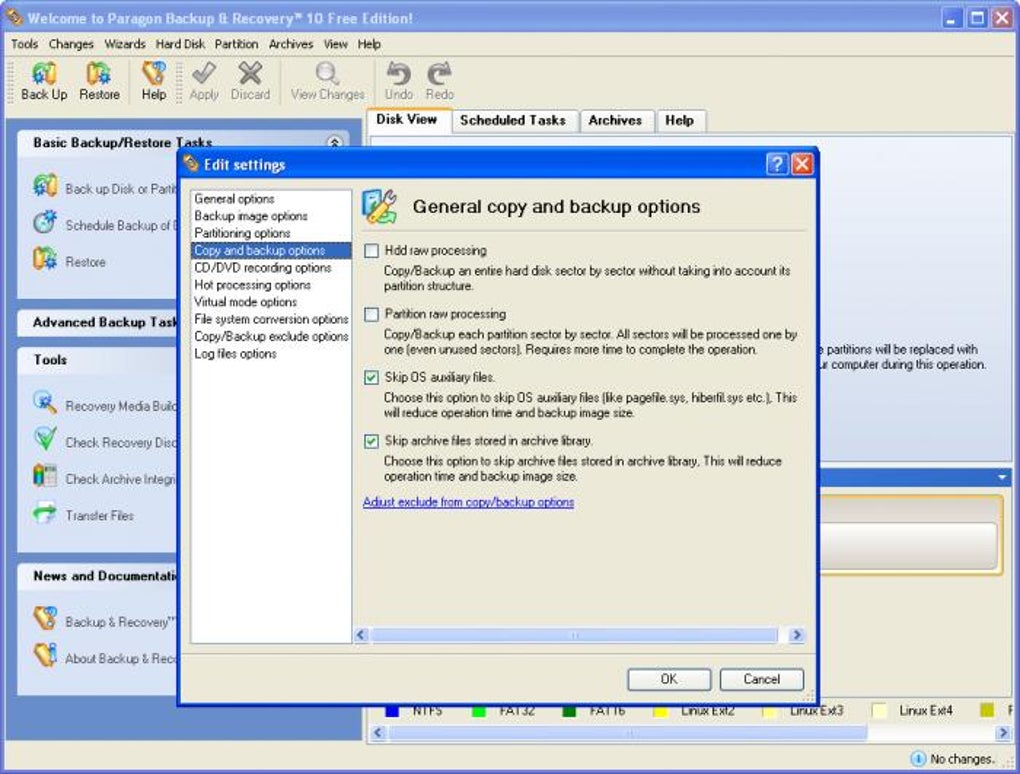Screen dimensions: 1020x774
Task: Open the Wizards menu
Action: (x=125, y=44)
